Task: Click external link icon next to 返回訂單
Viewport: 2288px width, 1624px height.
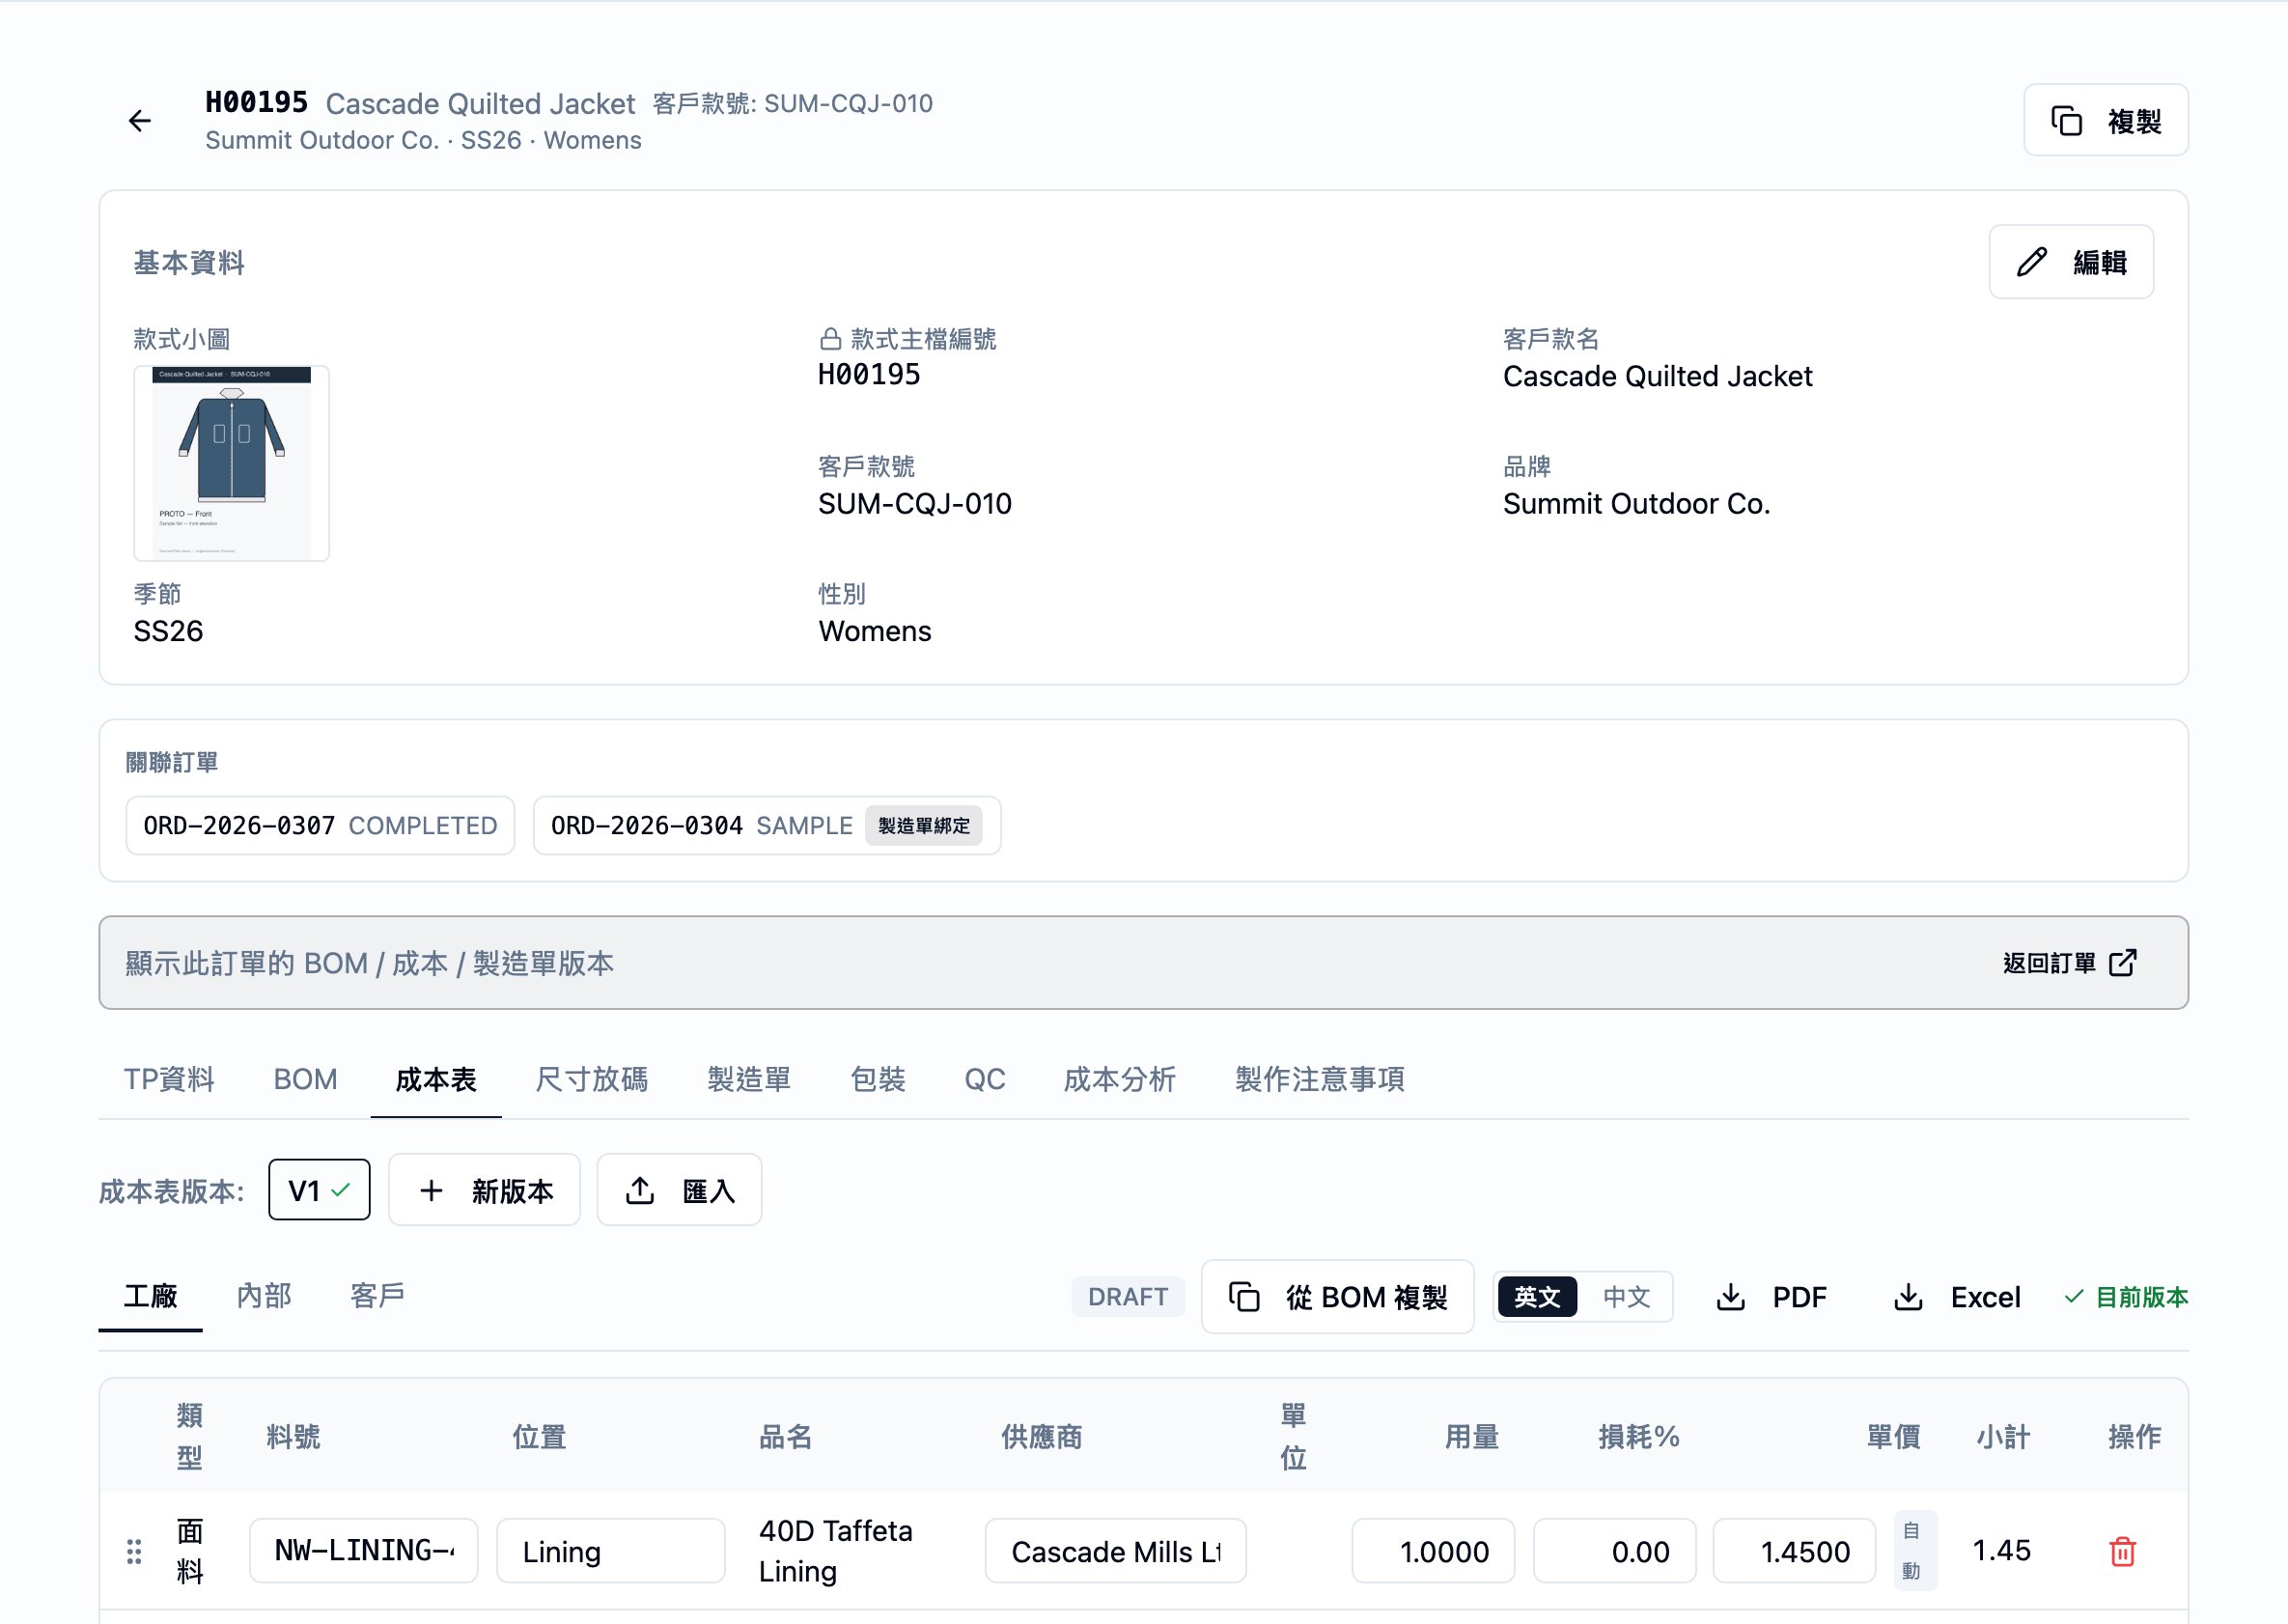Action: coord(2123,963)
